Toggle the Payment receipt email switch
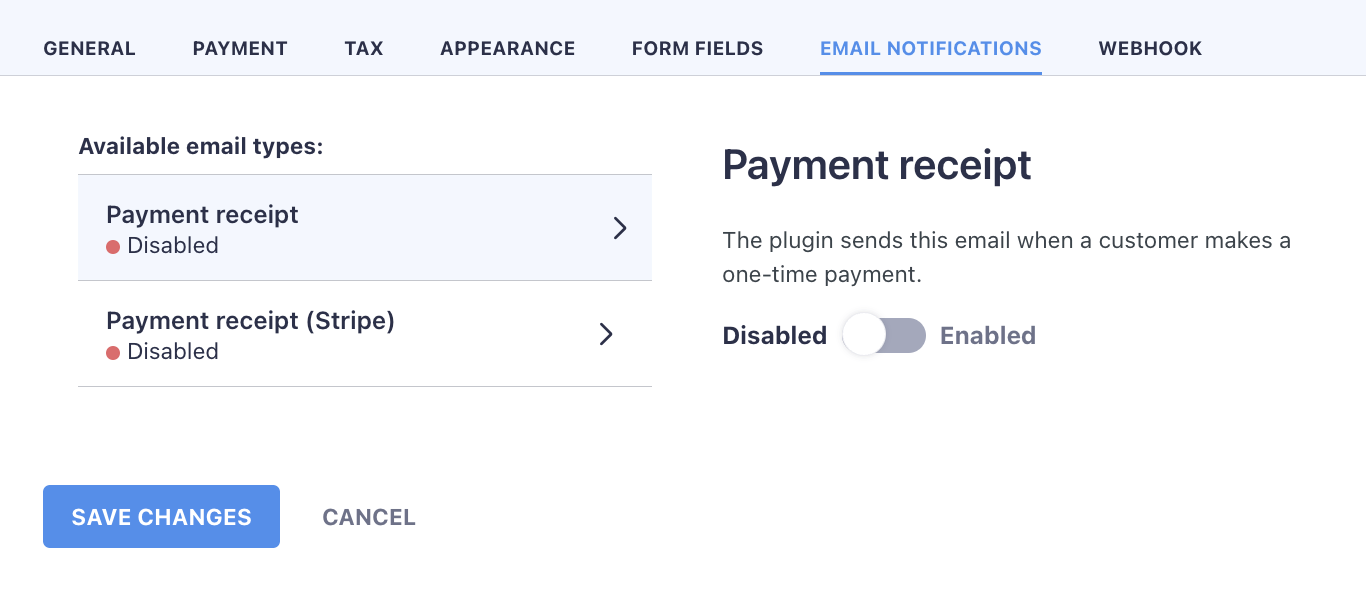1366x596 pixels. (884, 335)
